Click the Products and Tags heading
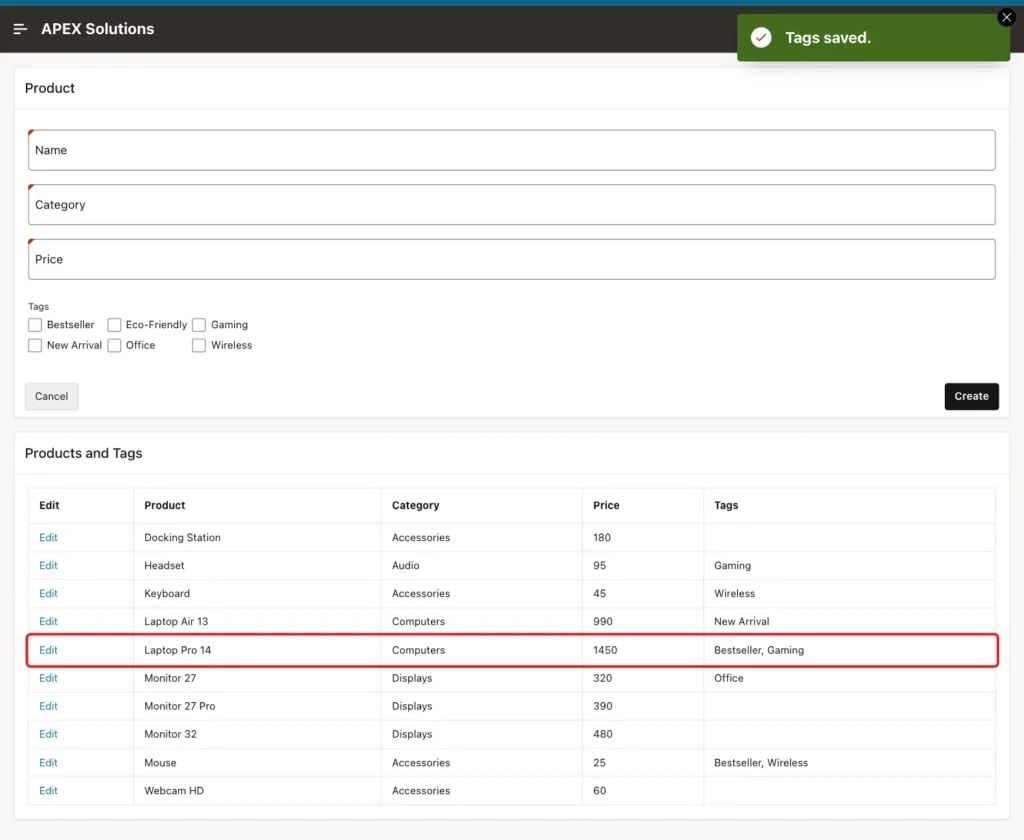Image resolution: width=1024 pixels, height=840 pixels. coord(84,453)
